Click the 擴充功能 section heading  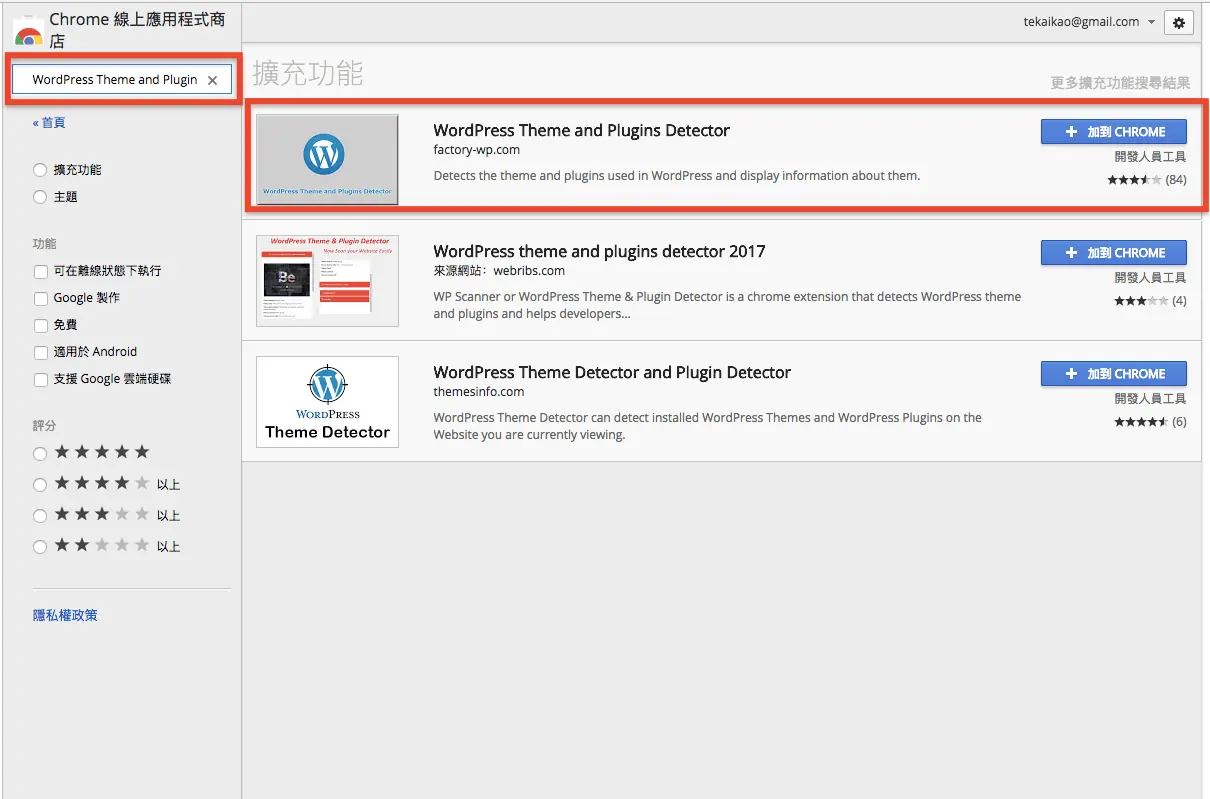[308, 73]
